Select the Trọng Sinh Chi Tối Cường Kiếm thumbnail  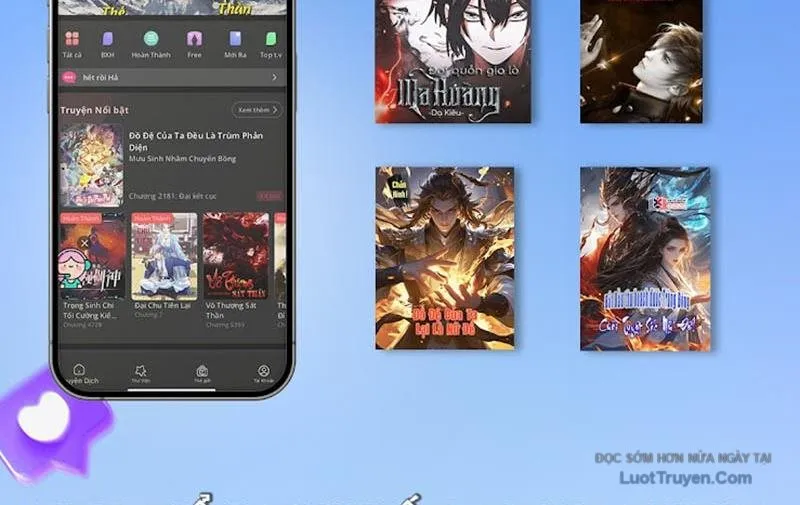[92, 256]
